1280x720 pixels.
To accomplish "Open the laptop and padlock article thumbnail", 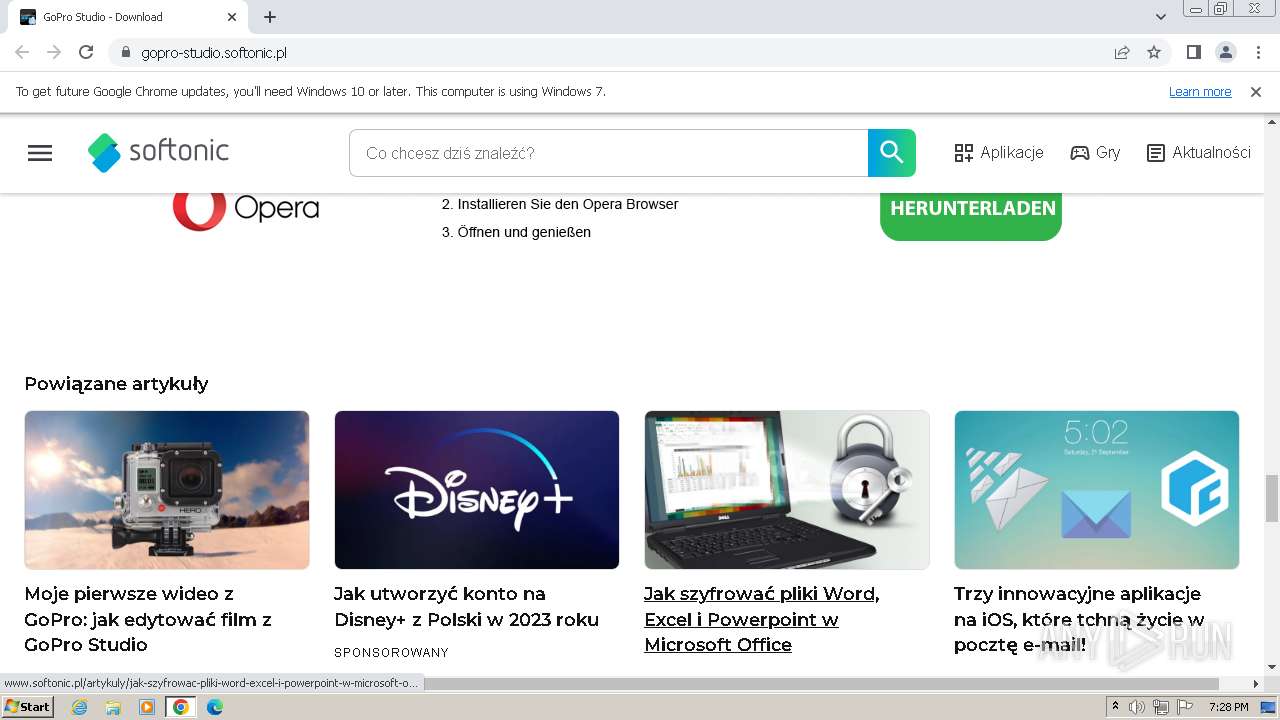I will (787, 490).
